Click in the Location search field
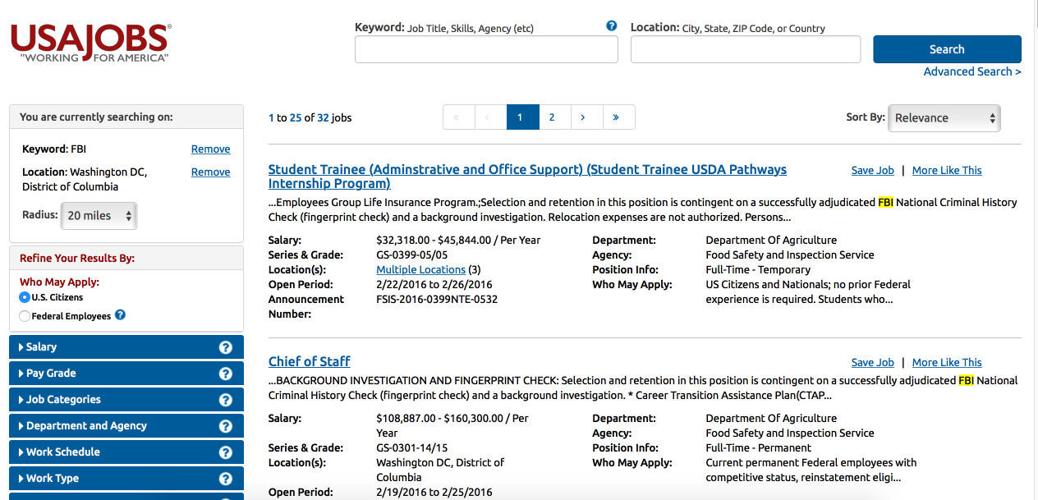1038x500 pixels. click(x=745, y=49)
